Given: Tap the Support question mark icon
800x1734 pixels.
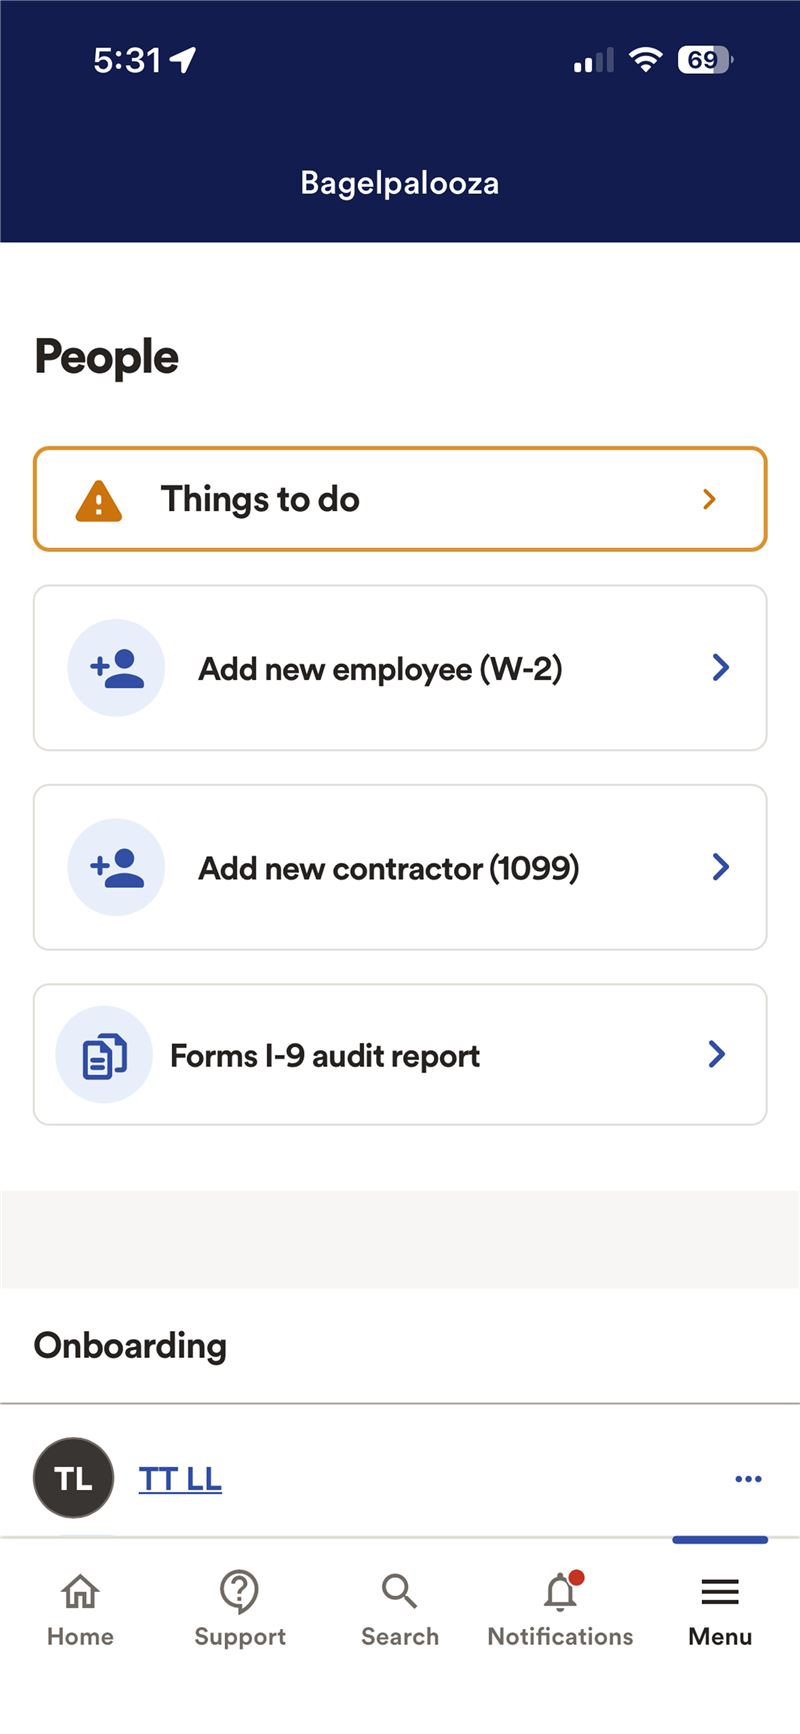Looking at the screenshot, I should [240, 1591].
